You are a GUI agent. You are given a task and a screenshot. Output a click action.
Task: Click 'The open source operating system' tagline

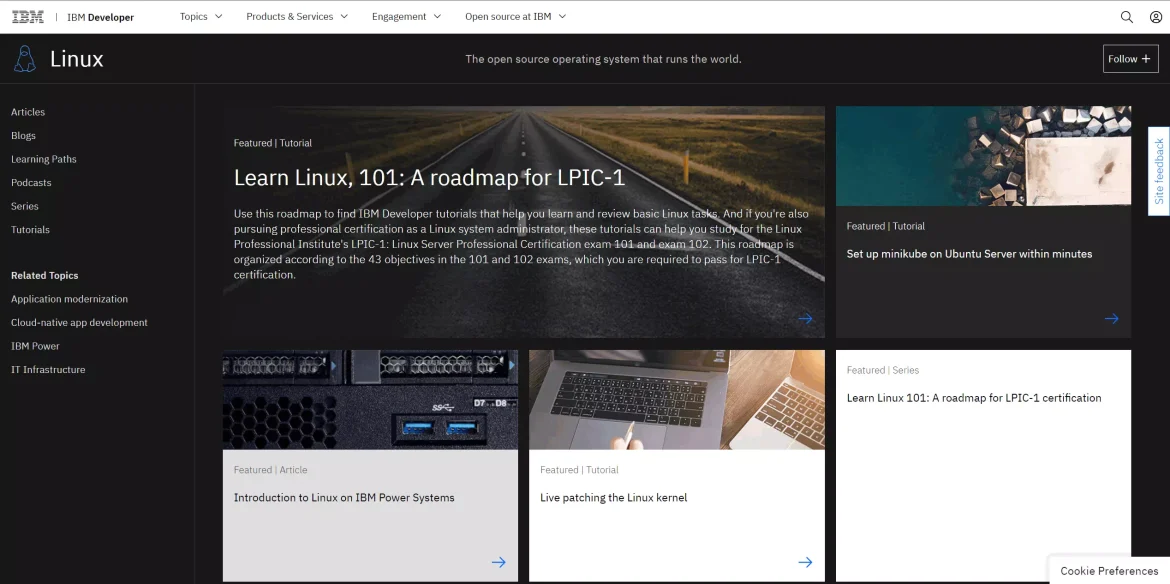point(603,59)
